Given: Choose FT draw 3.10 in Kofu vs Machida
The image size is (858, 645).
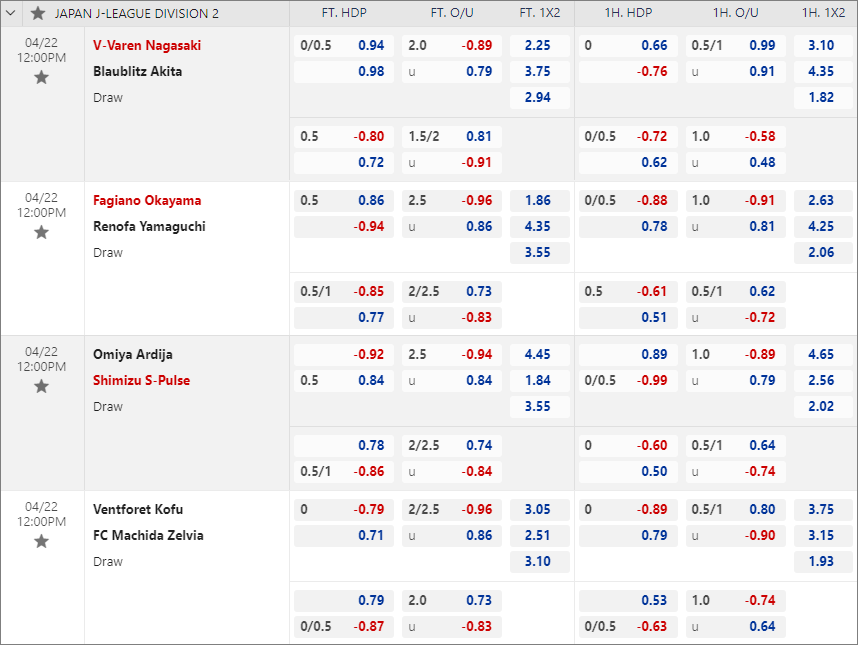Looking at the screenshot, I should 540,561.
